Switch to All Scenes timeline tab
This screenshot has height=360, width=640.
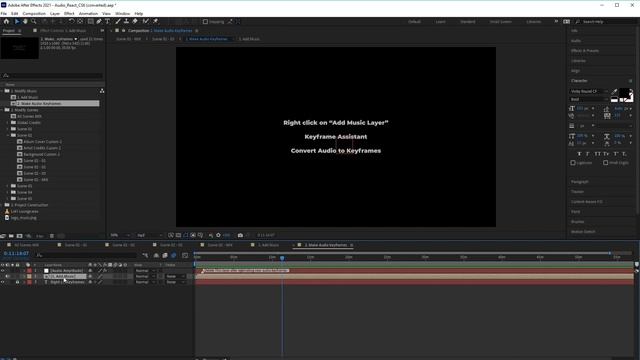click(26, 245)
